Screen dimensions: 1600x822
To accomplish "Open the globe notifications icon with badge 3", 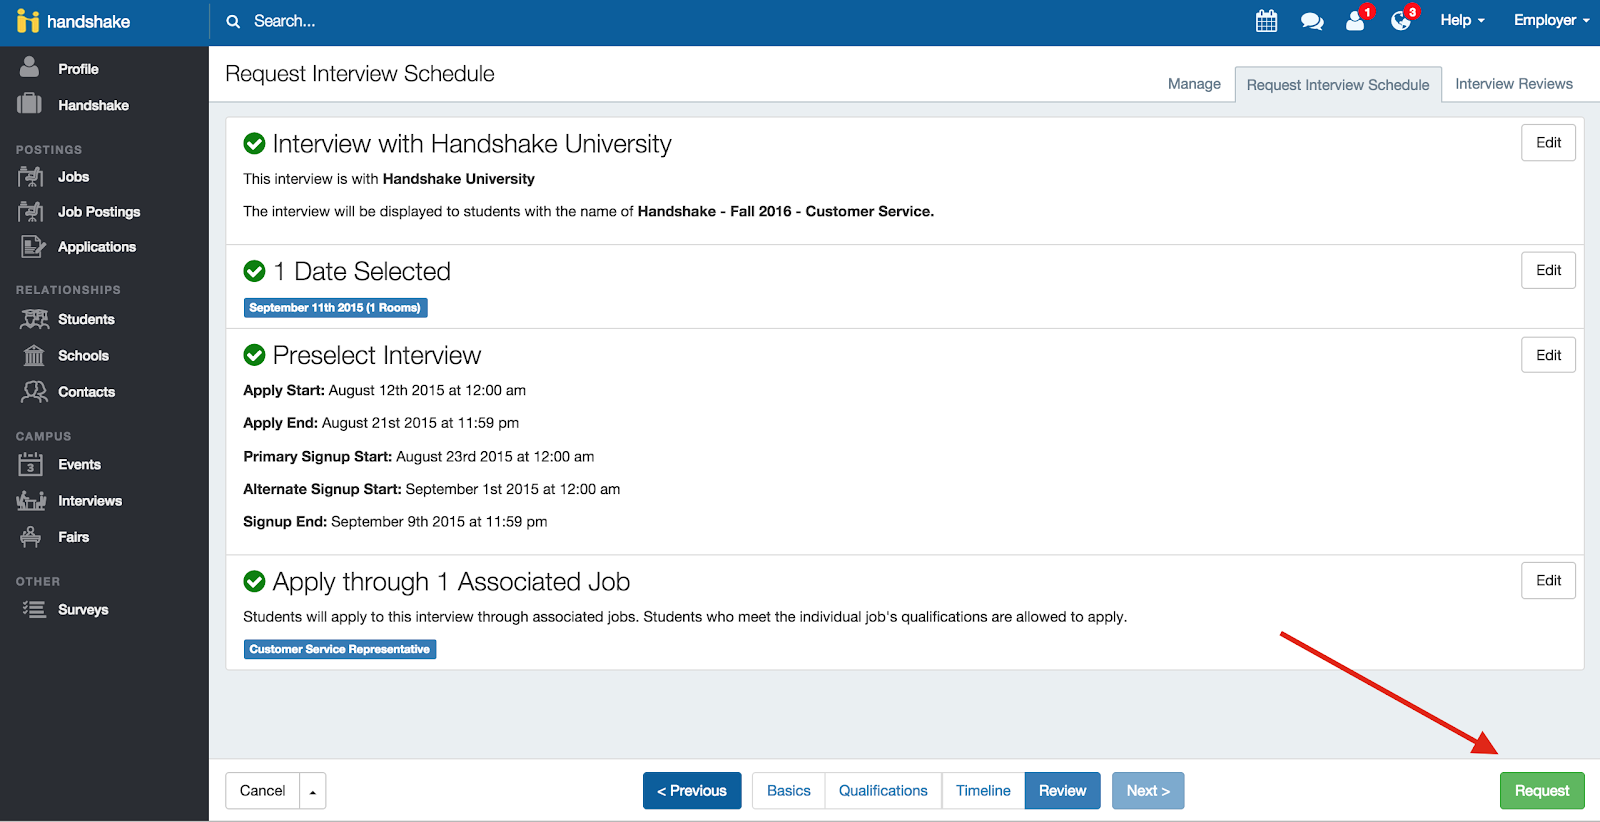I will click(1401, 20).
